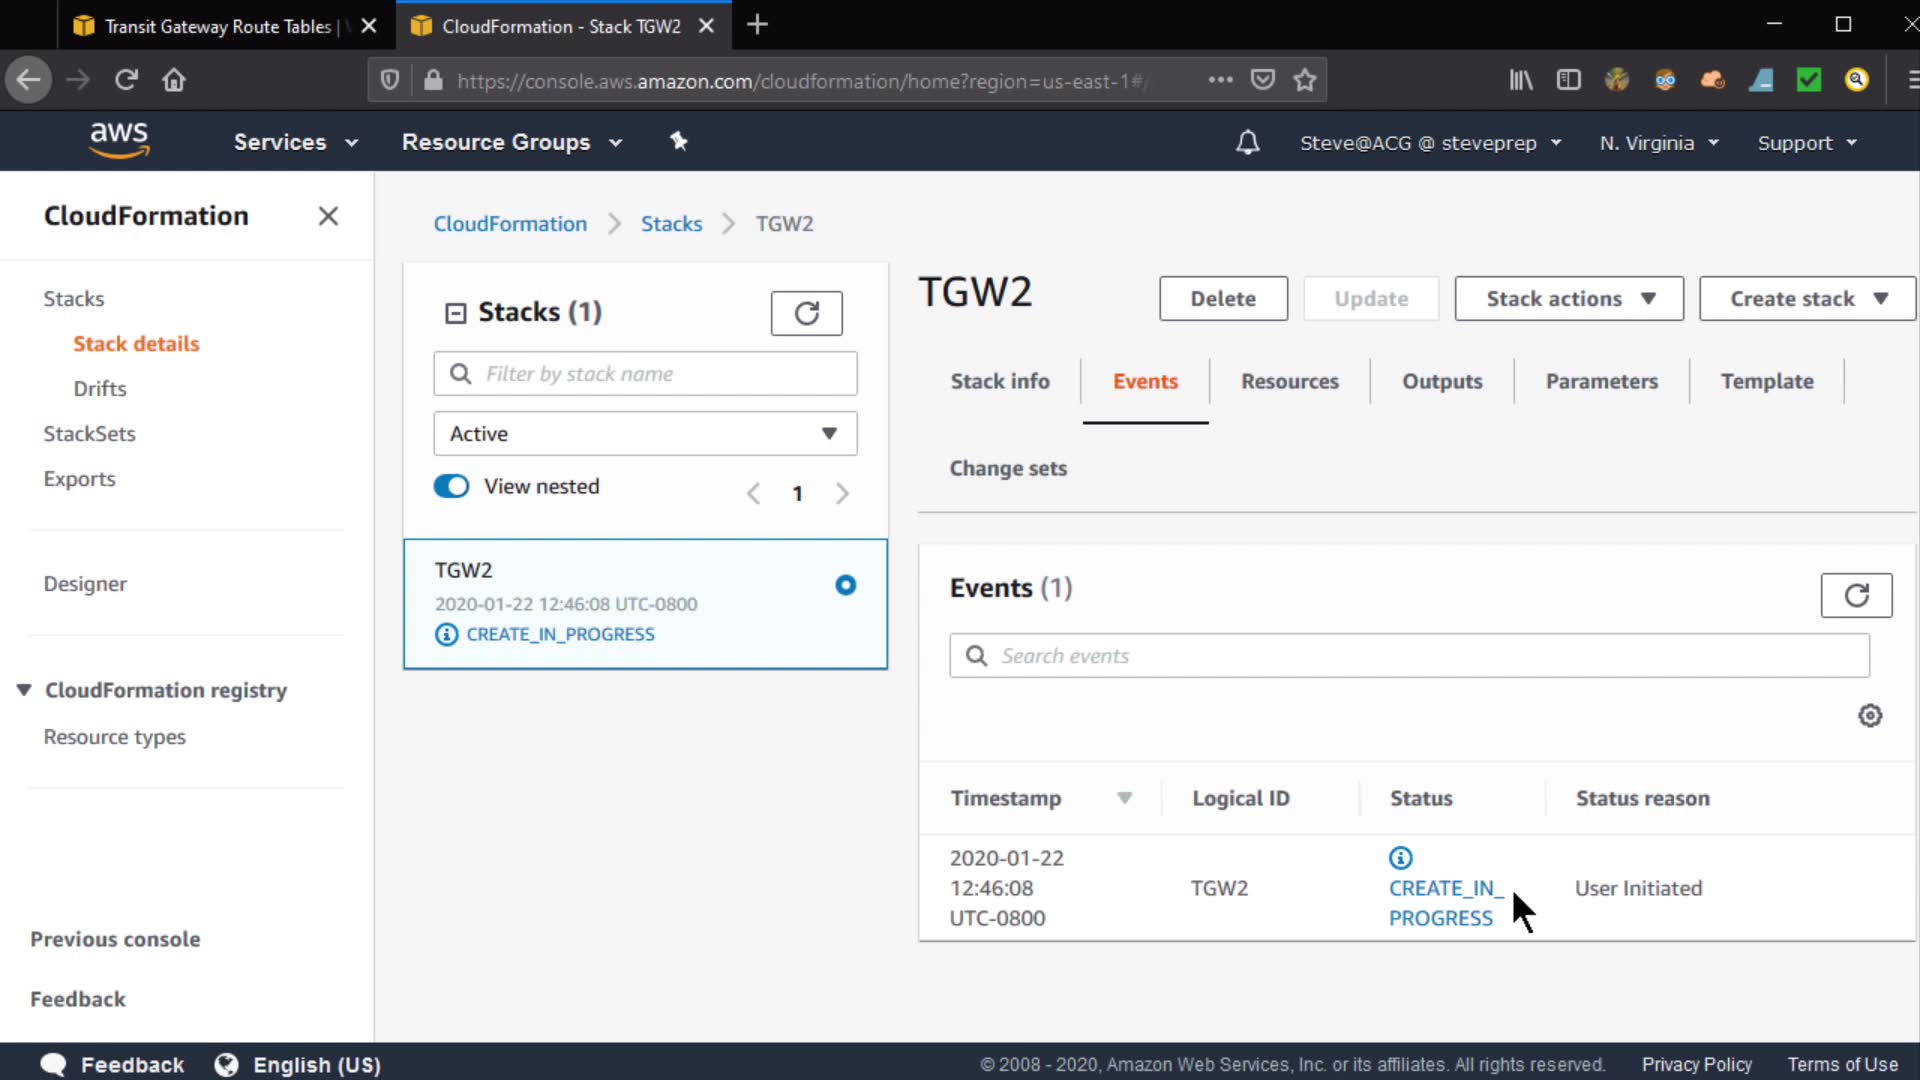Refresh the Events table
Viewport: 1920px width, 1080px height.
(1856, 596)
